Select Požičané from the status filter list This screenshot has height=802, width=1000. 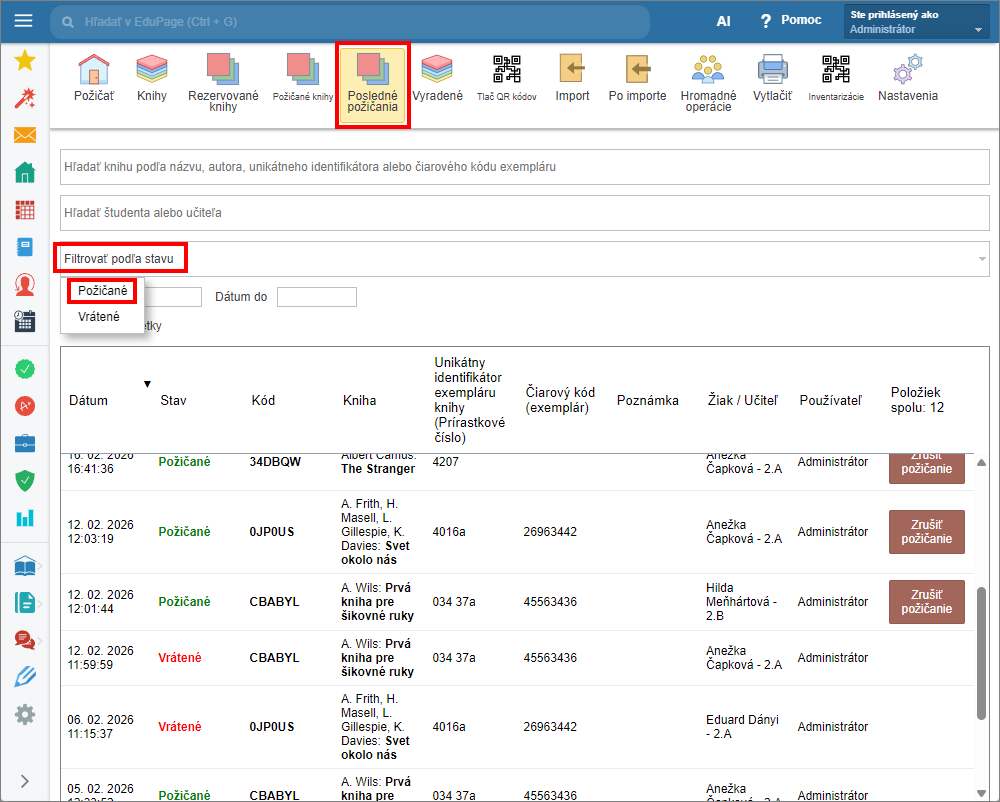(102, 290)
